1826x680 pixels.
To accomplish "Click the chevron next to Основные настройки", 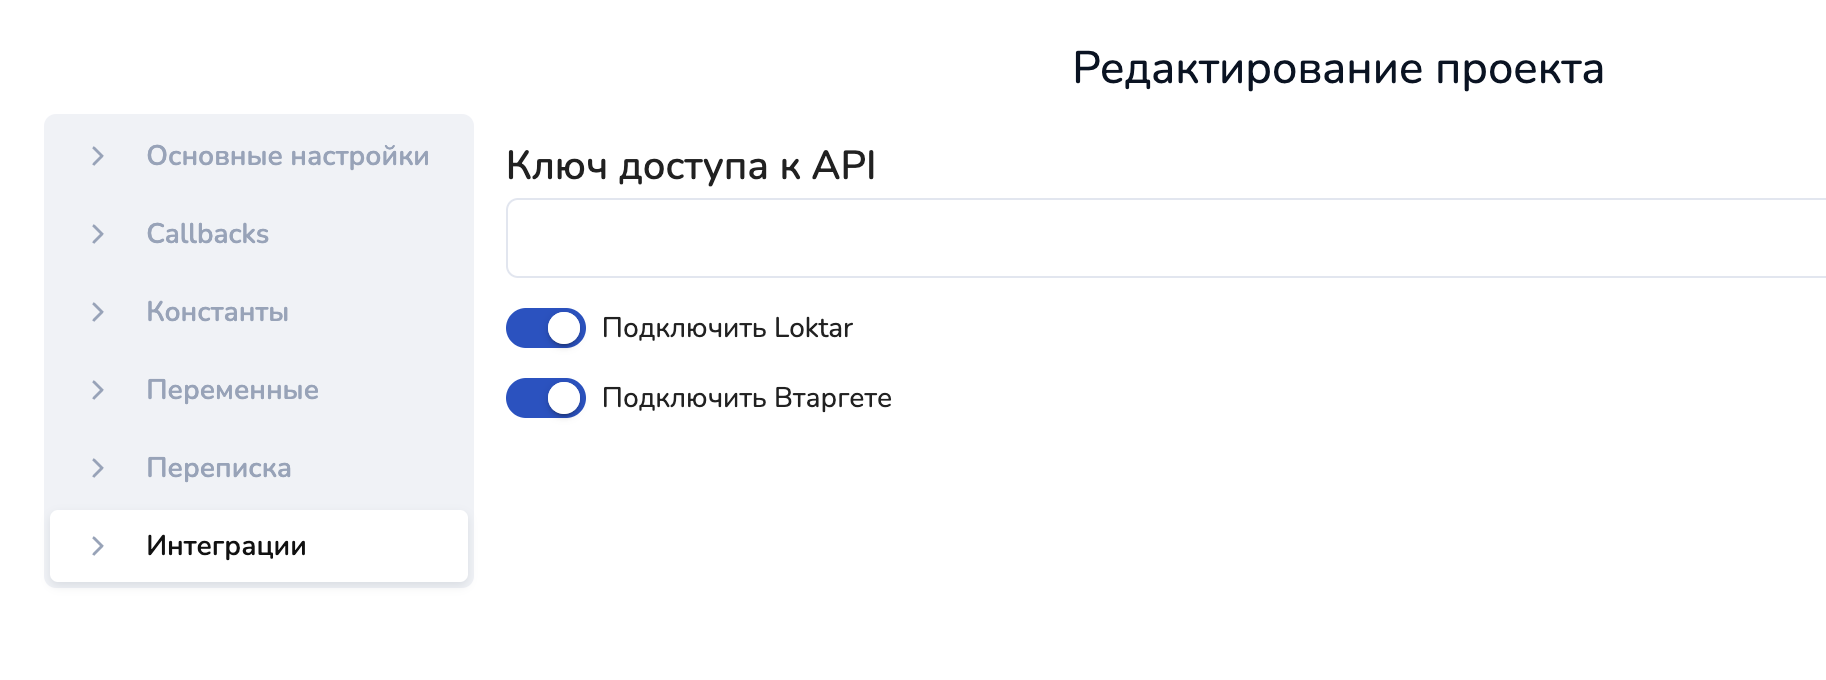I will coord(98,156).
